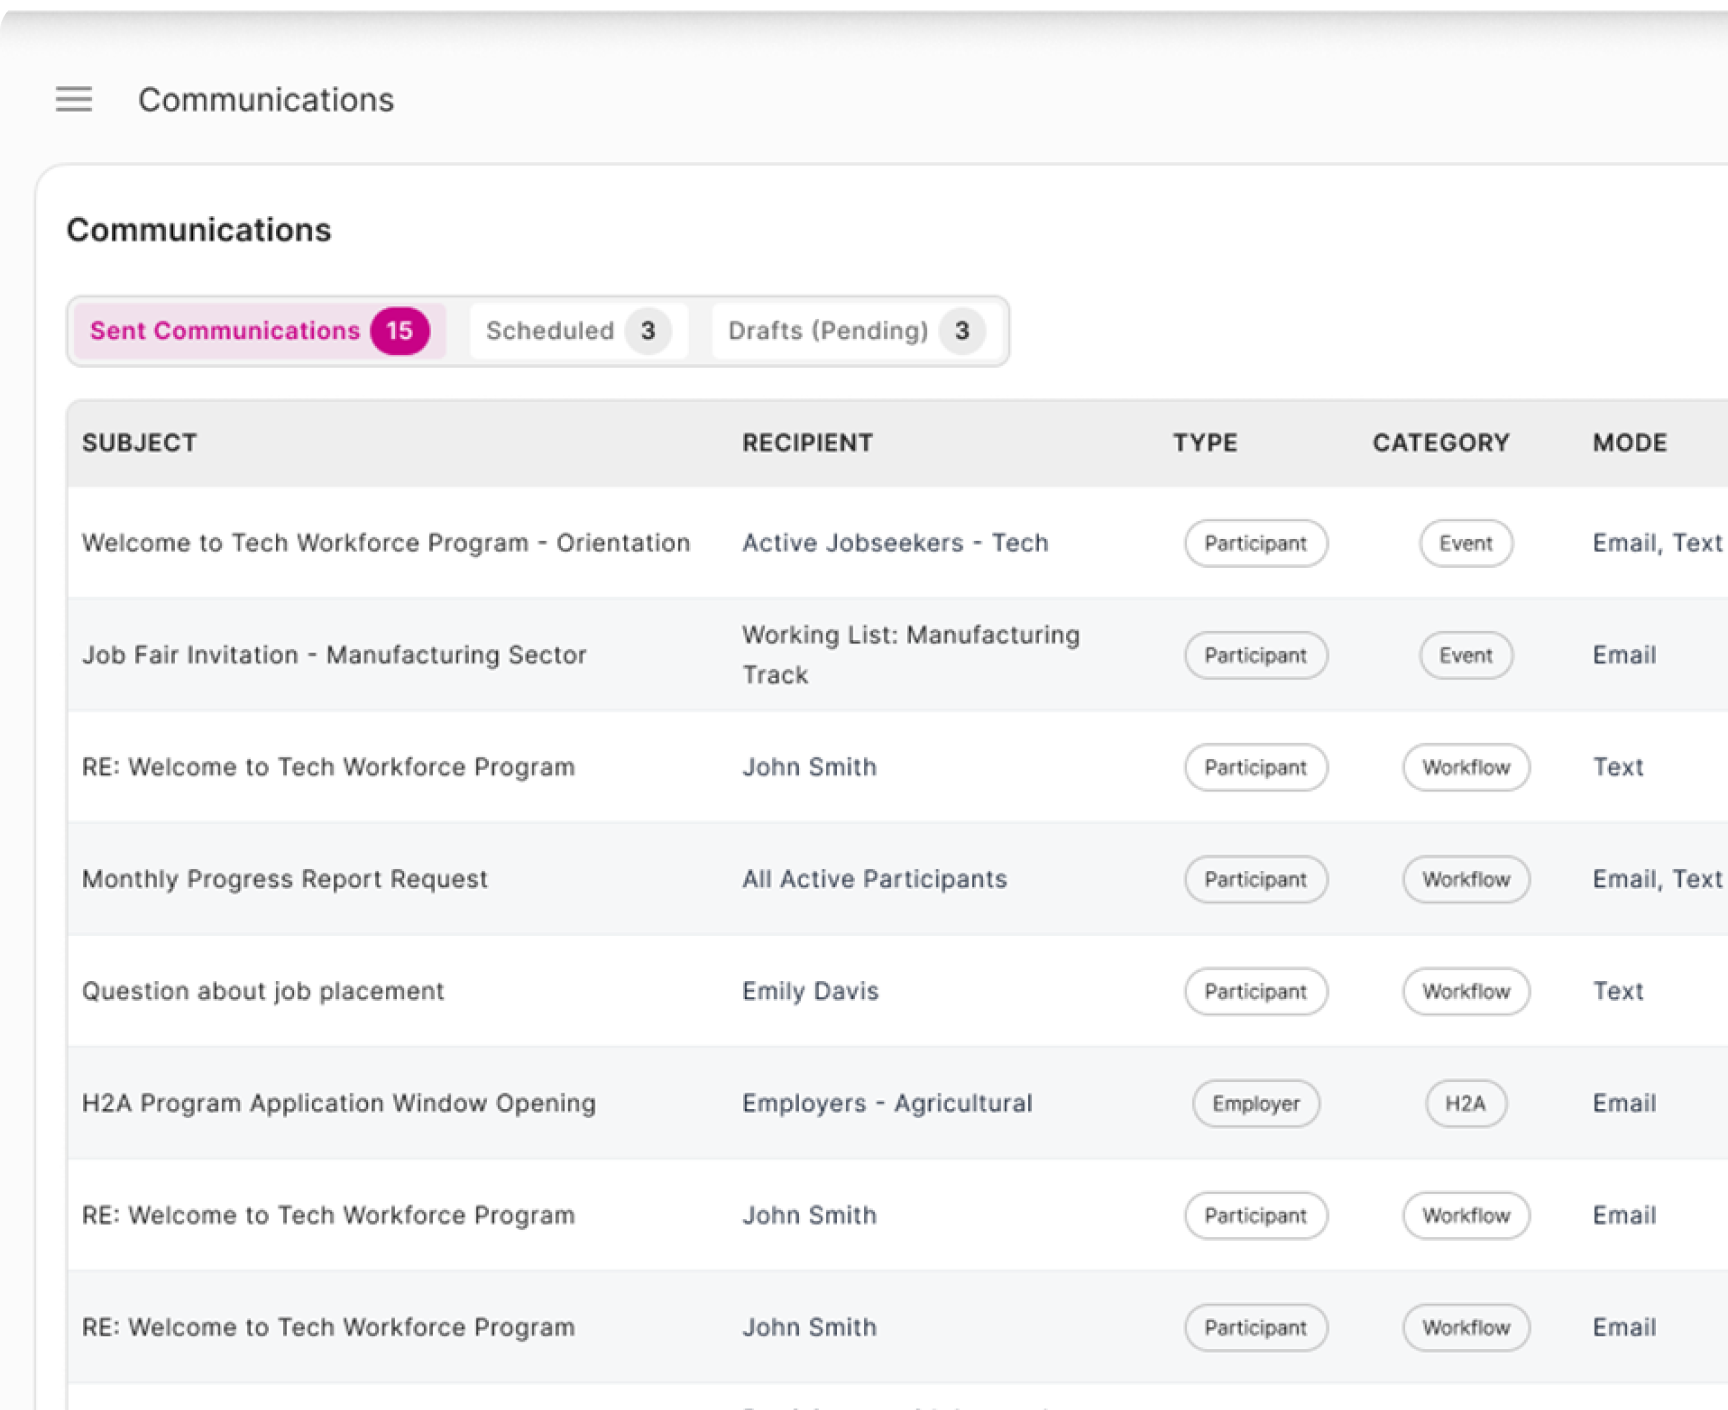Open the Welcome to Tech Workforce Program - Orientation message

[386, 543]
